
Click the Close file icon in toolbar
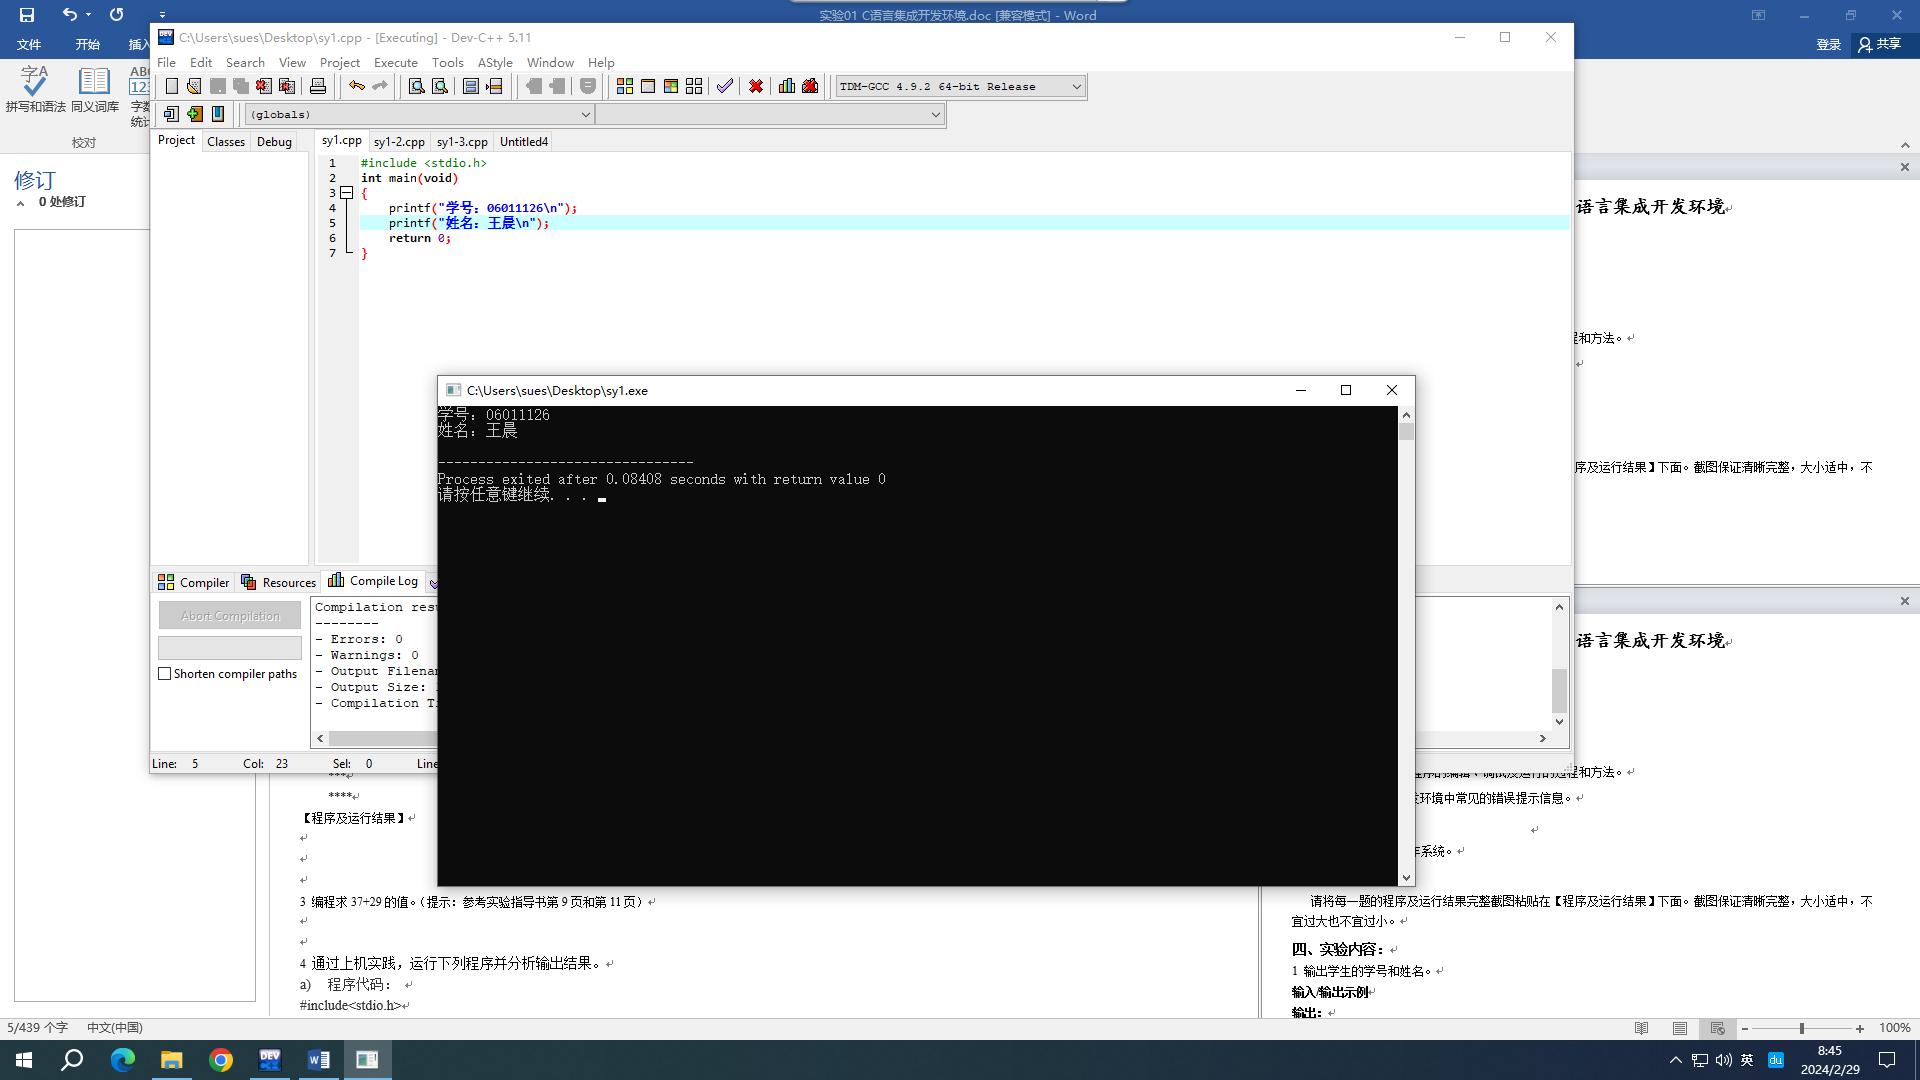click(264, 87)
